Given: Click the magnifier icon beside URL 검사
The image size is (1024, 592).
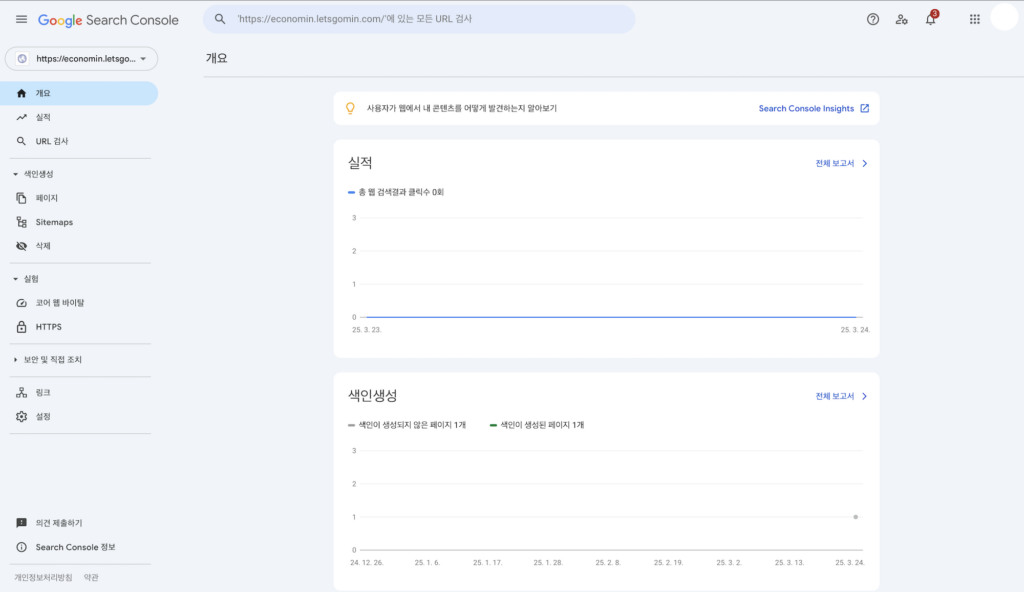Looking at the screenshot, I should pyautogui.click(x=22, y=141).
